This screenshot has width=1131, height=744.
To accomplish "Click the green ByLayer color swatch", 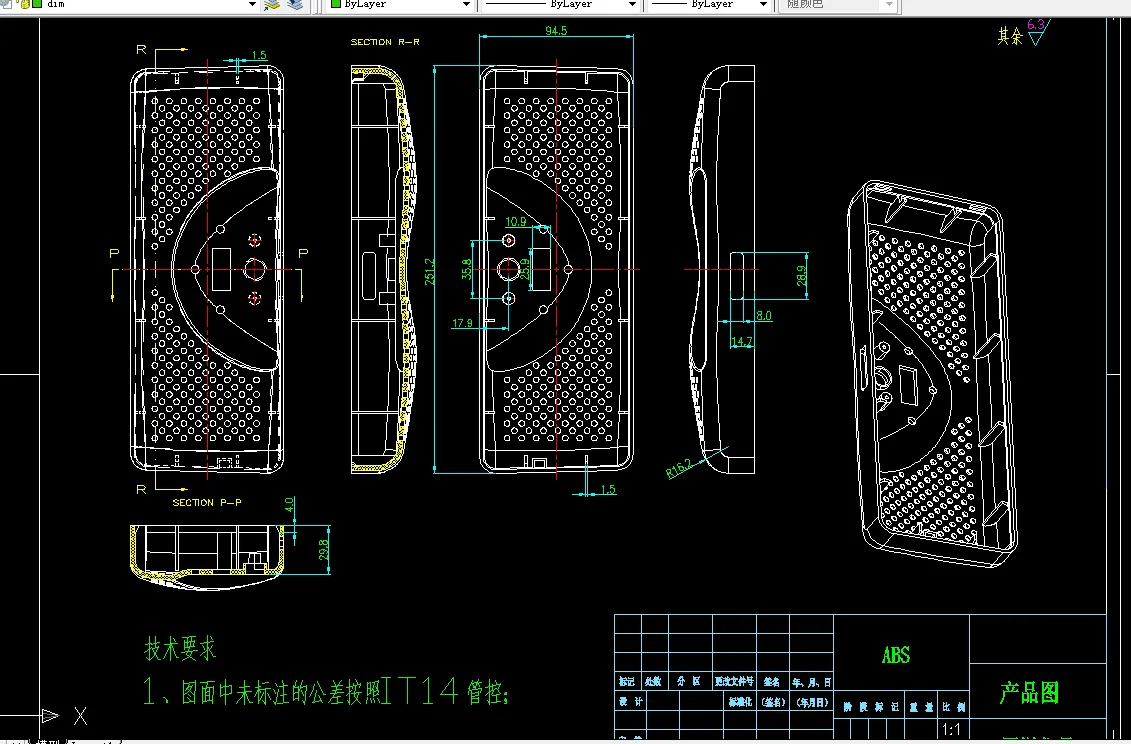I will tap(335, 4).
